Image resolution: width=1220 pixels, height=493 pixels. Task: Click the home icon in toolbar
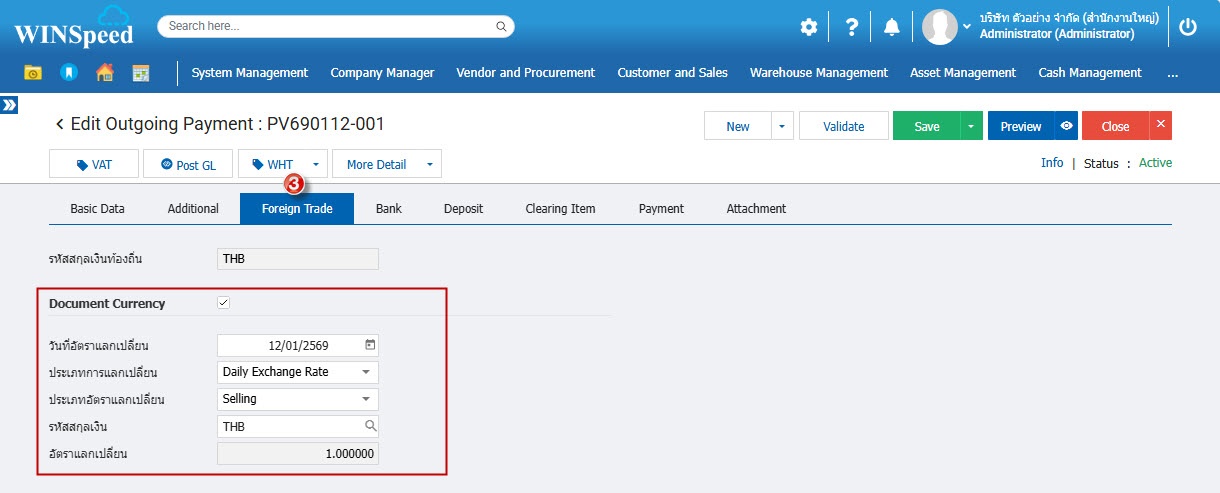[105, 73]
